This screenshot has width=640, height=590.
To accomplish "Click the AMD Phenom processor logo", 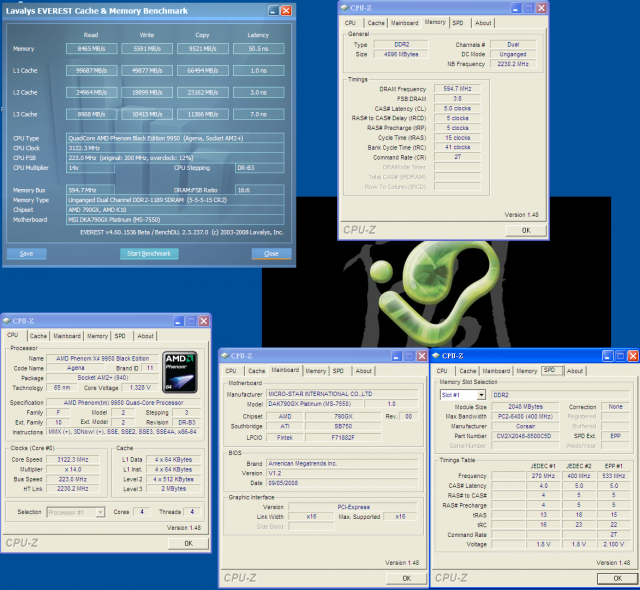I will click(180, 372).
